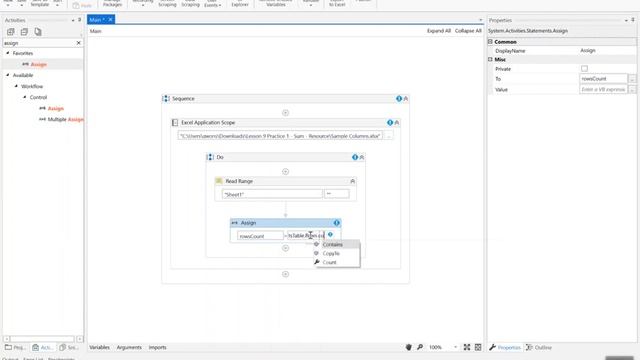The height and width of the screenshot is (360, 640).
Task: Click the Value VB expression field
Action: (x=603, y=89)
